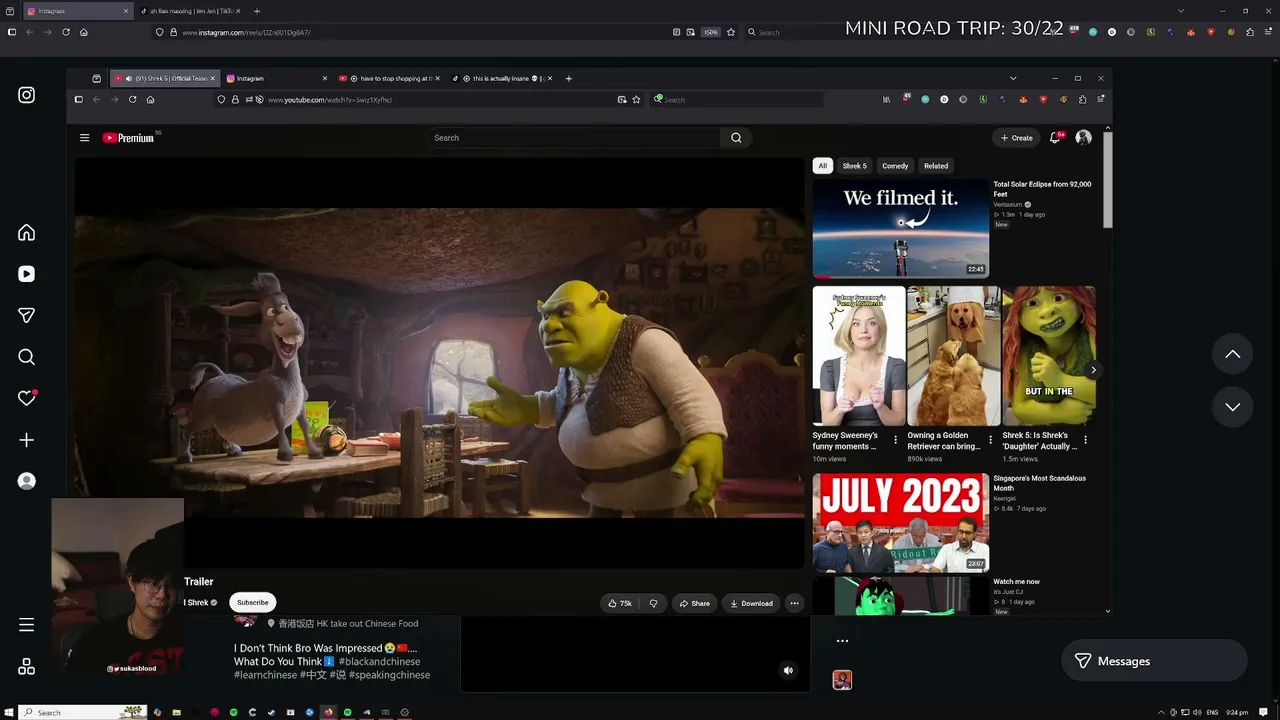Open the taskbar clock showing 9:24 pm
The height and width of the screenshot is (720, 1280).
tap(1237, 712)
